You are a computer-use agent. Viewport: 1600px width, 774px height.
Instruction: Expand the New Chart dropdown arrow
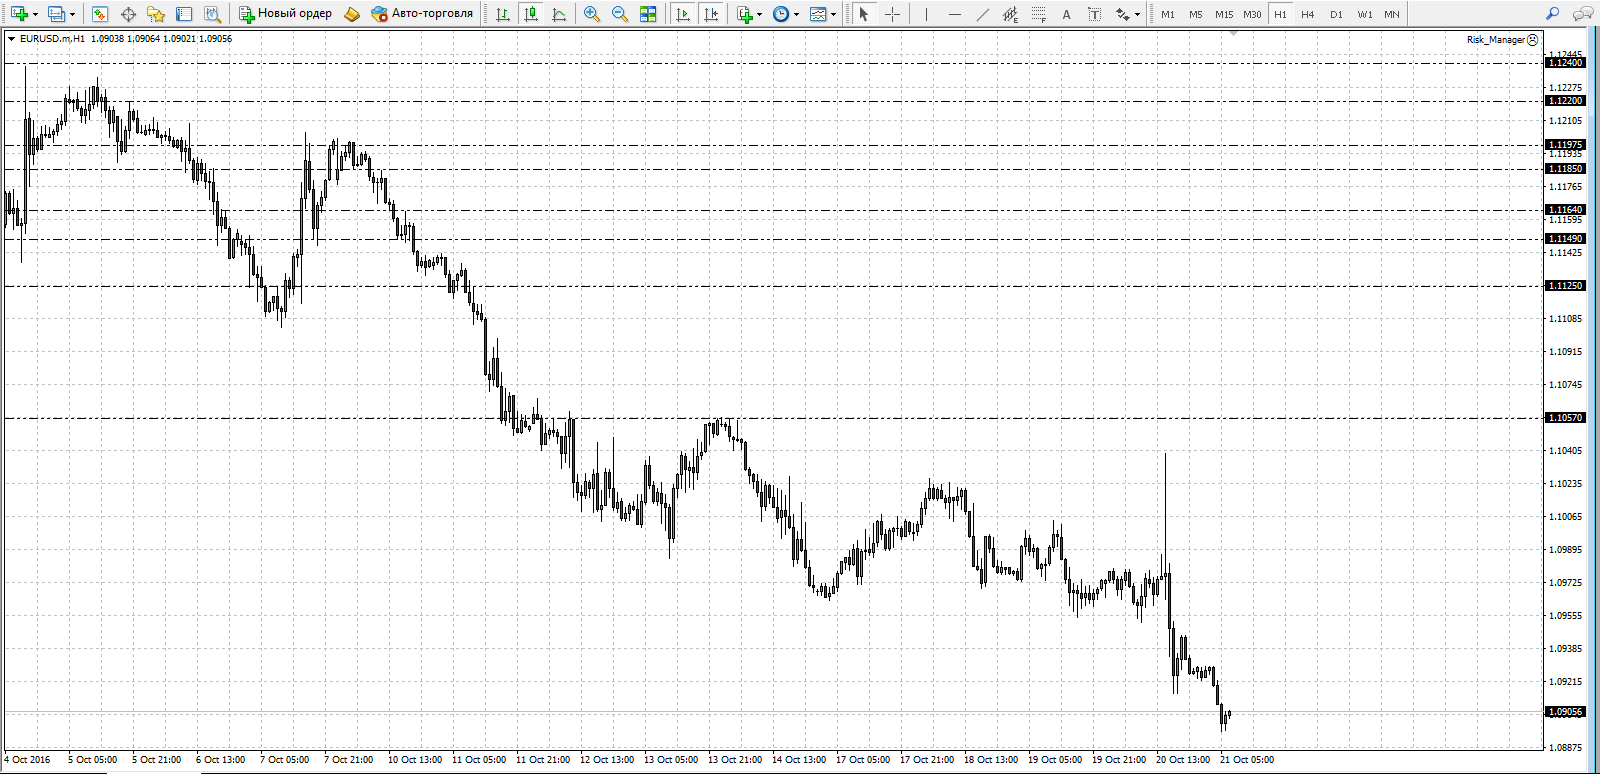(x=35, y=14)
